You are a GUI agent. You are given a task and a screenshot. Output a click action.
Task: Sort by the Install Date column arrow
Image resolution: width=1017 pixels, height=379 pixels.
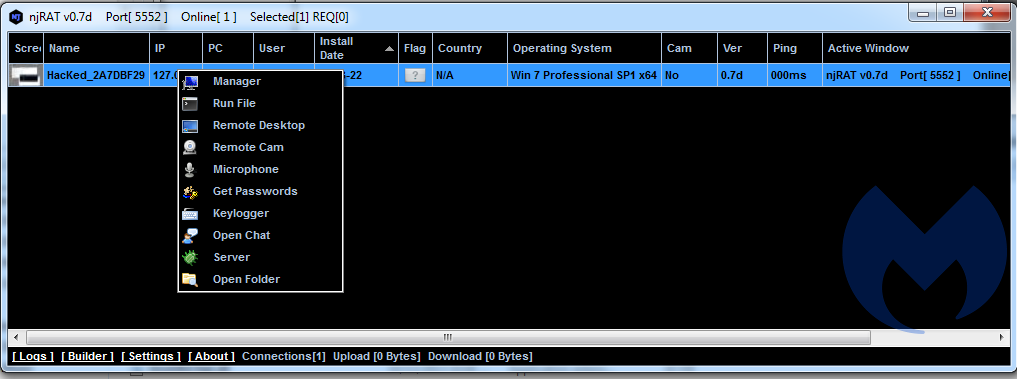(389, 49)
